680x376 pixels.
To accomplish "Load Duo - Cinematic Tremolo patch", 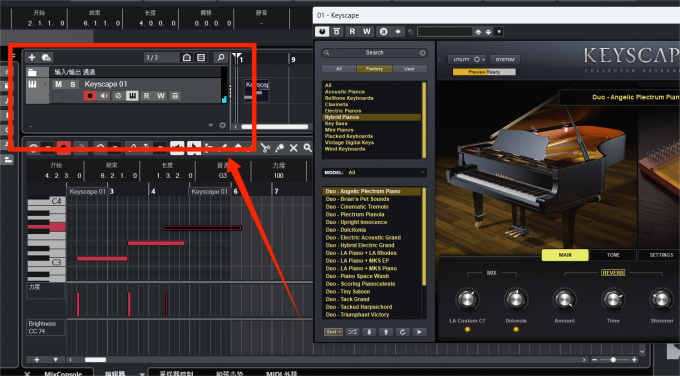I will pos(357,206).
